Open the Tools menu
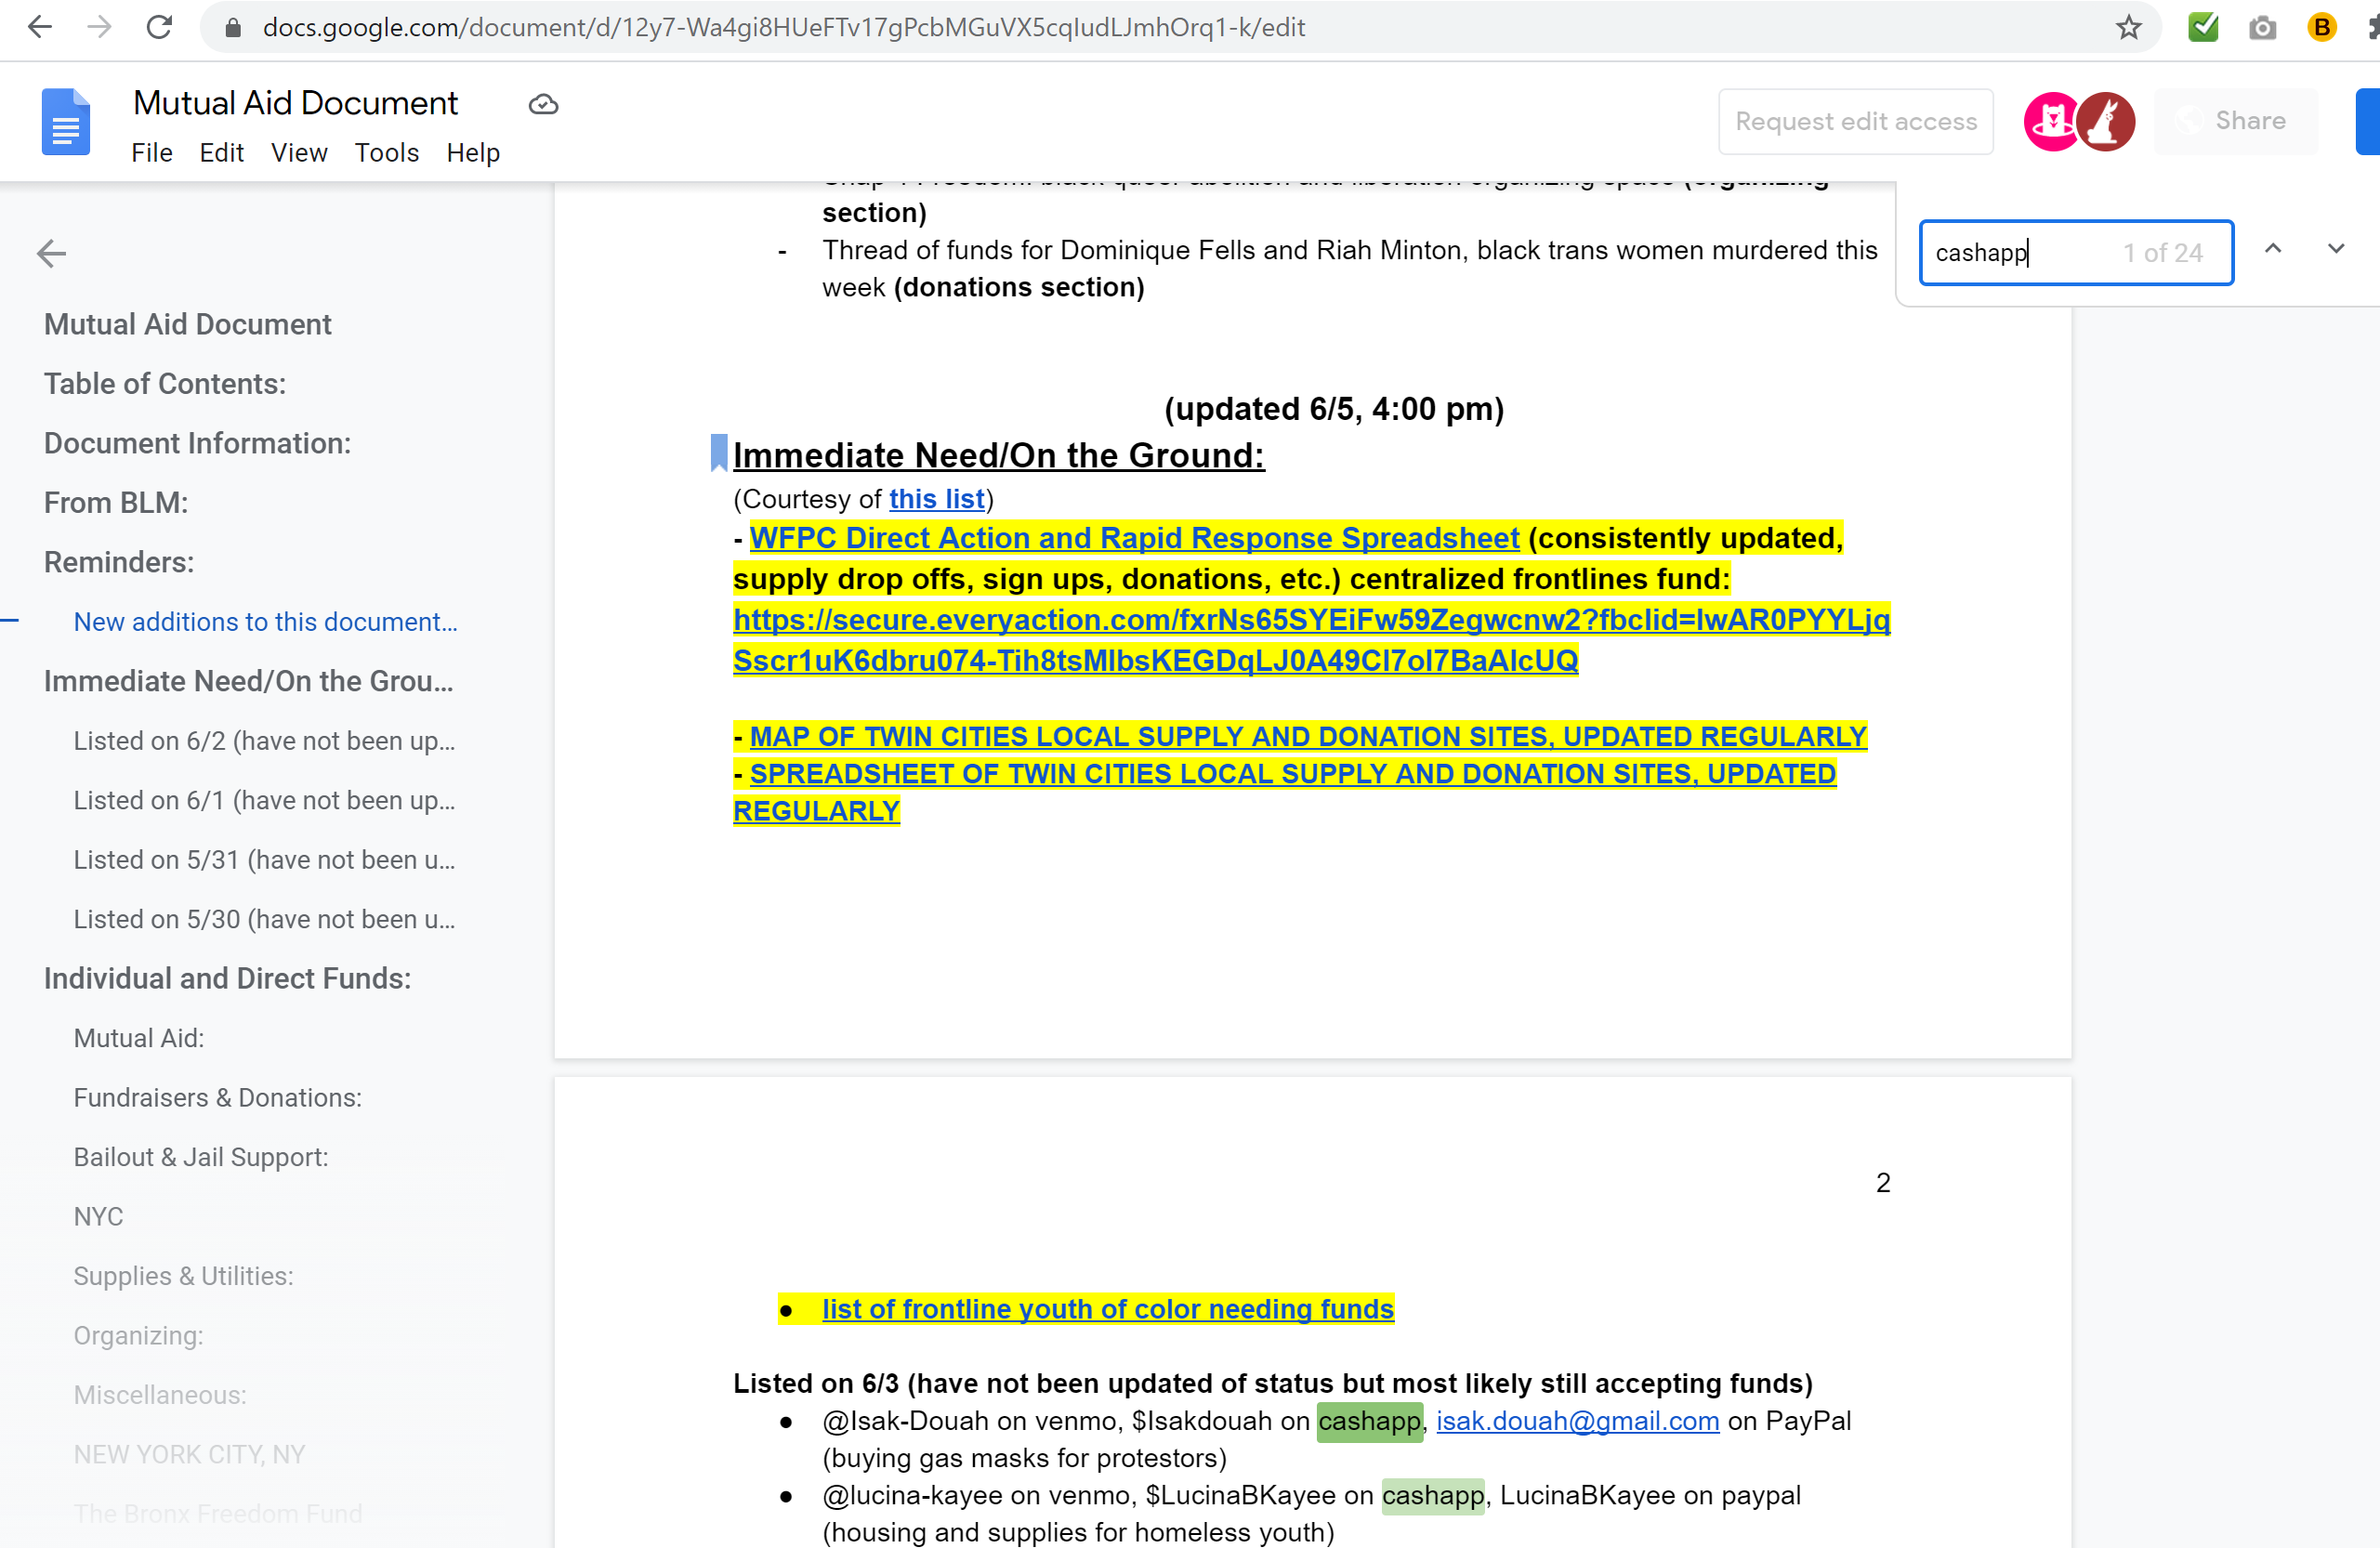 click(x=386, y=153)
